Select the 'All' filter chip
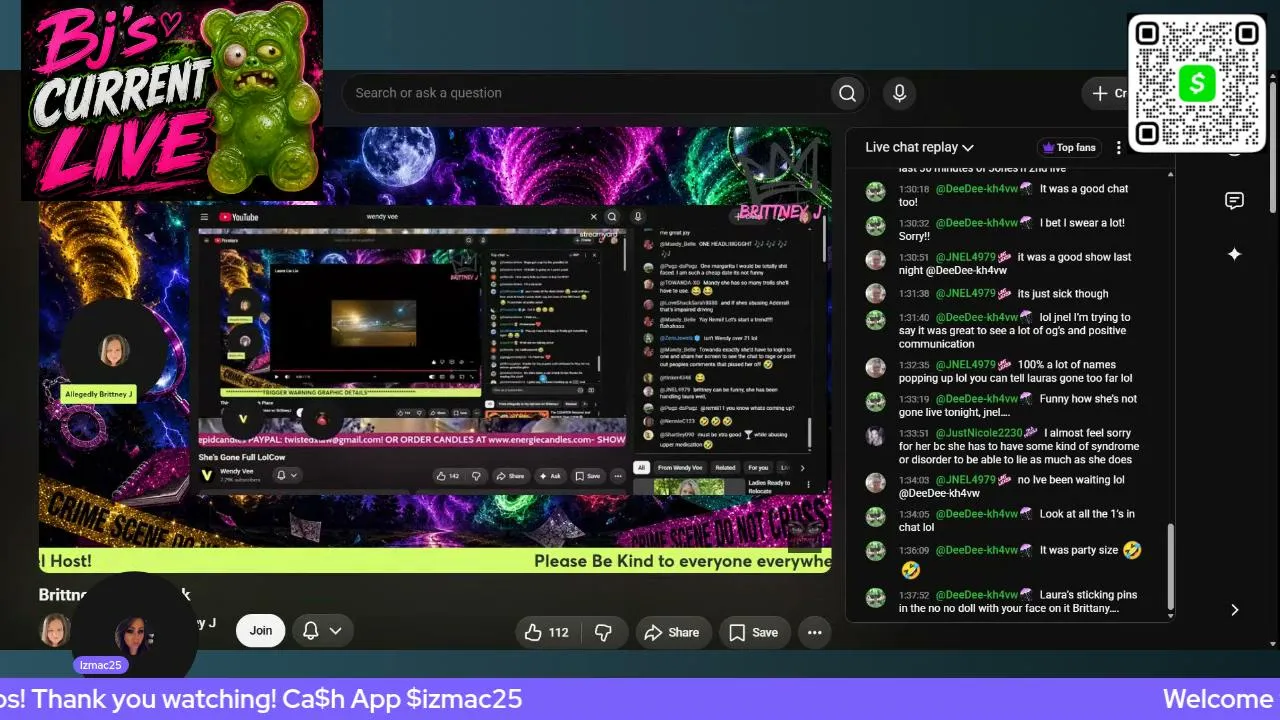This screenshot has width=1280, height=720. point(642,467)
